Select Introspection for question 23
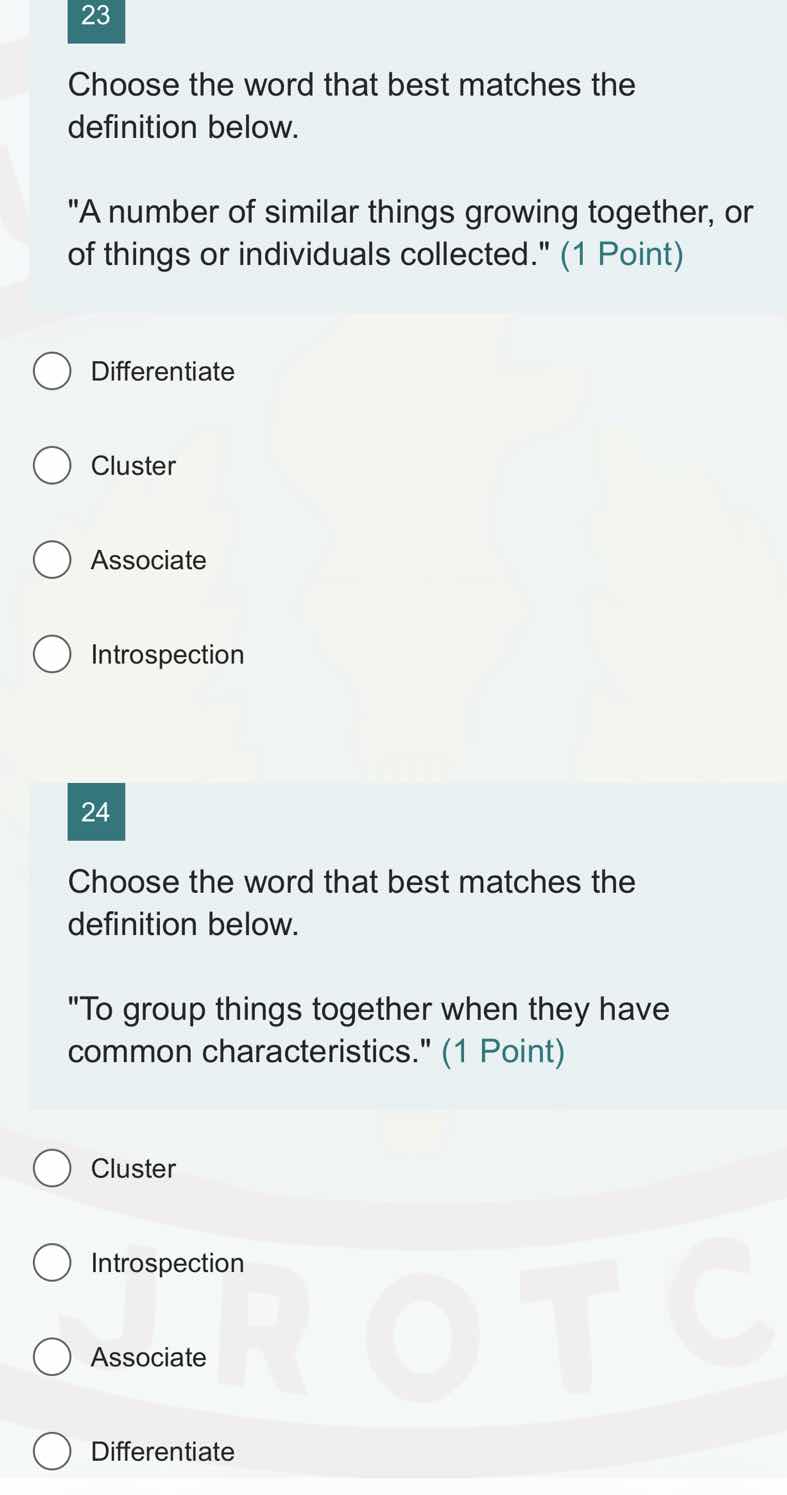The height and width of the screenshot is (1495, 787). (x=52, y=654)
